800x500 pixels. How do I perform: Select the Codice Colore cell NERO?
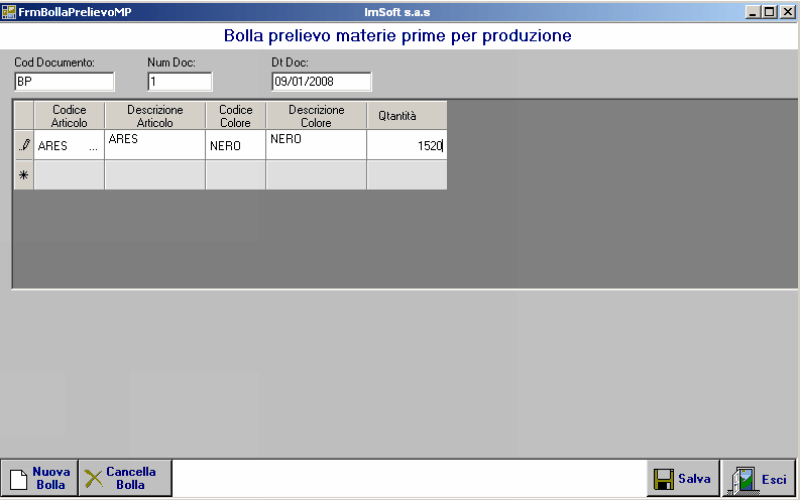tap(235, 145)
